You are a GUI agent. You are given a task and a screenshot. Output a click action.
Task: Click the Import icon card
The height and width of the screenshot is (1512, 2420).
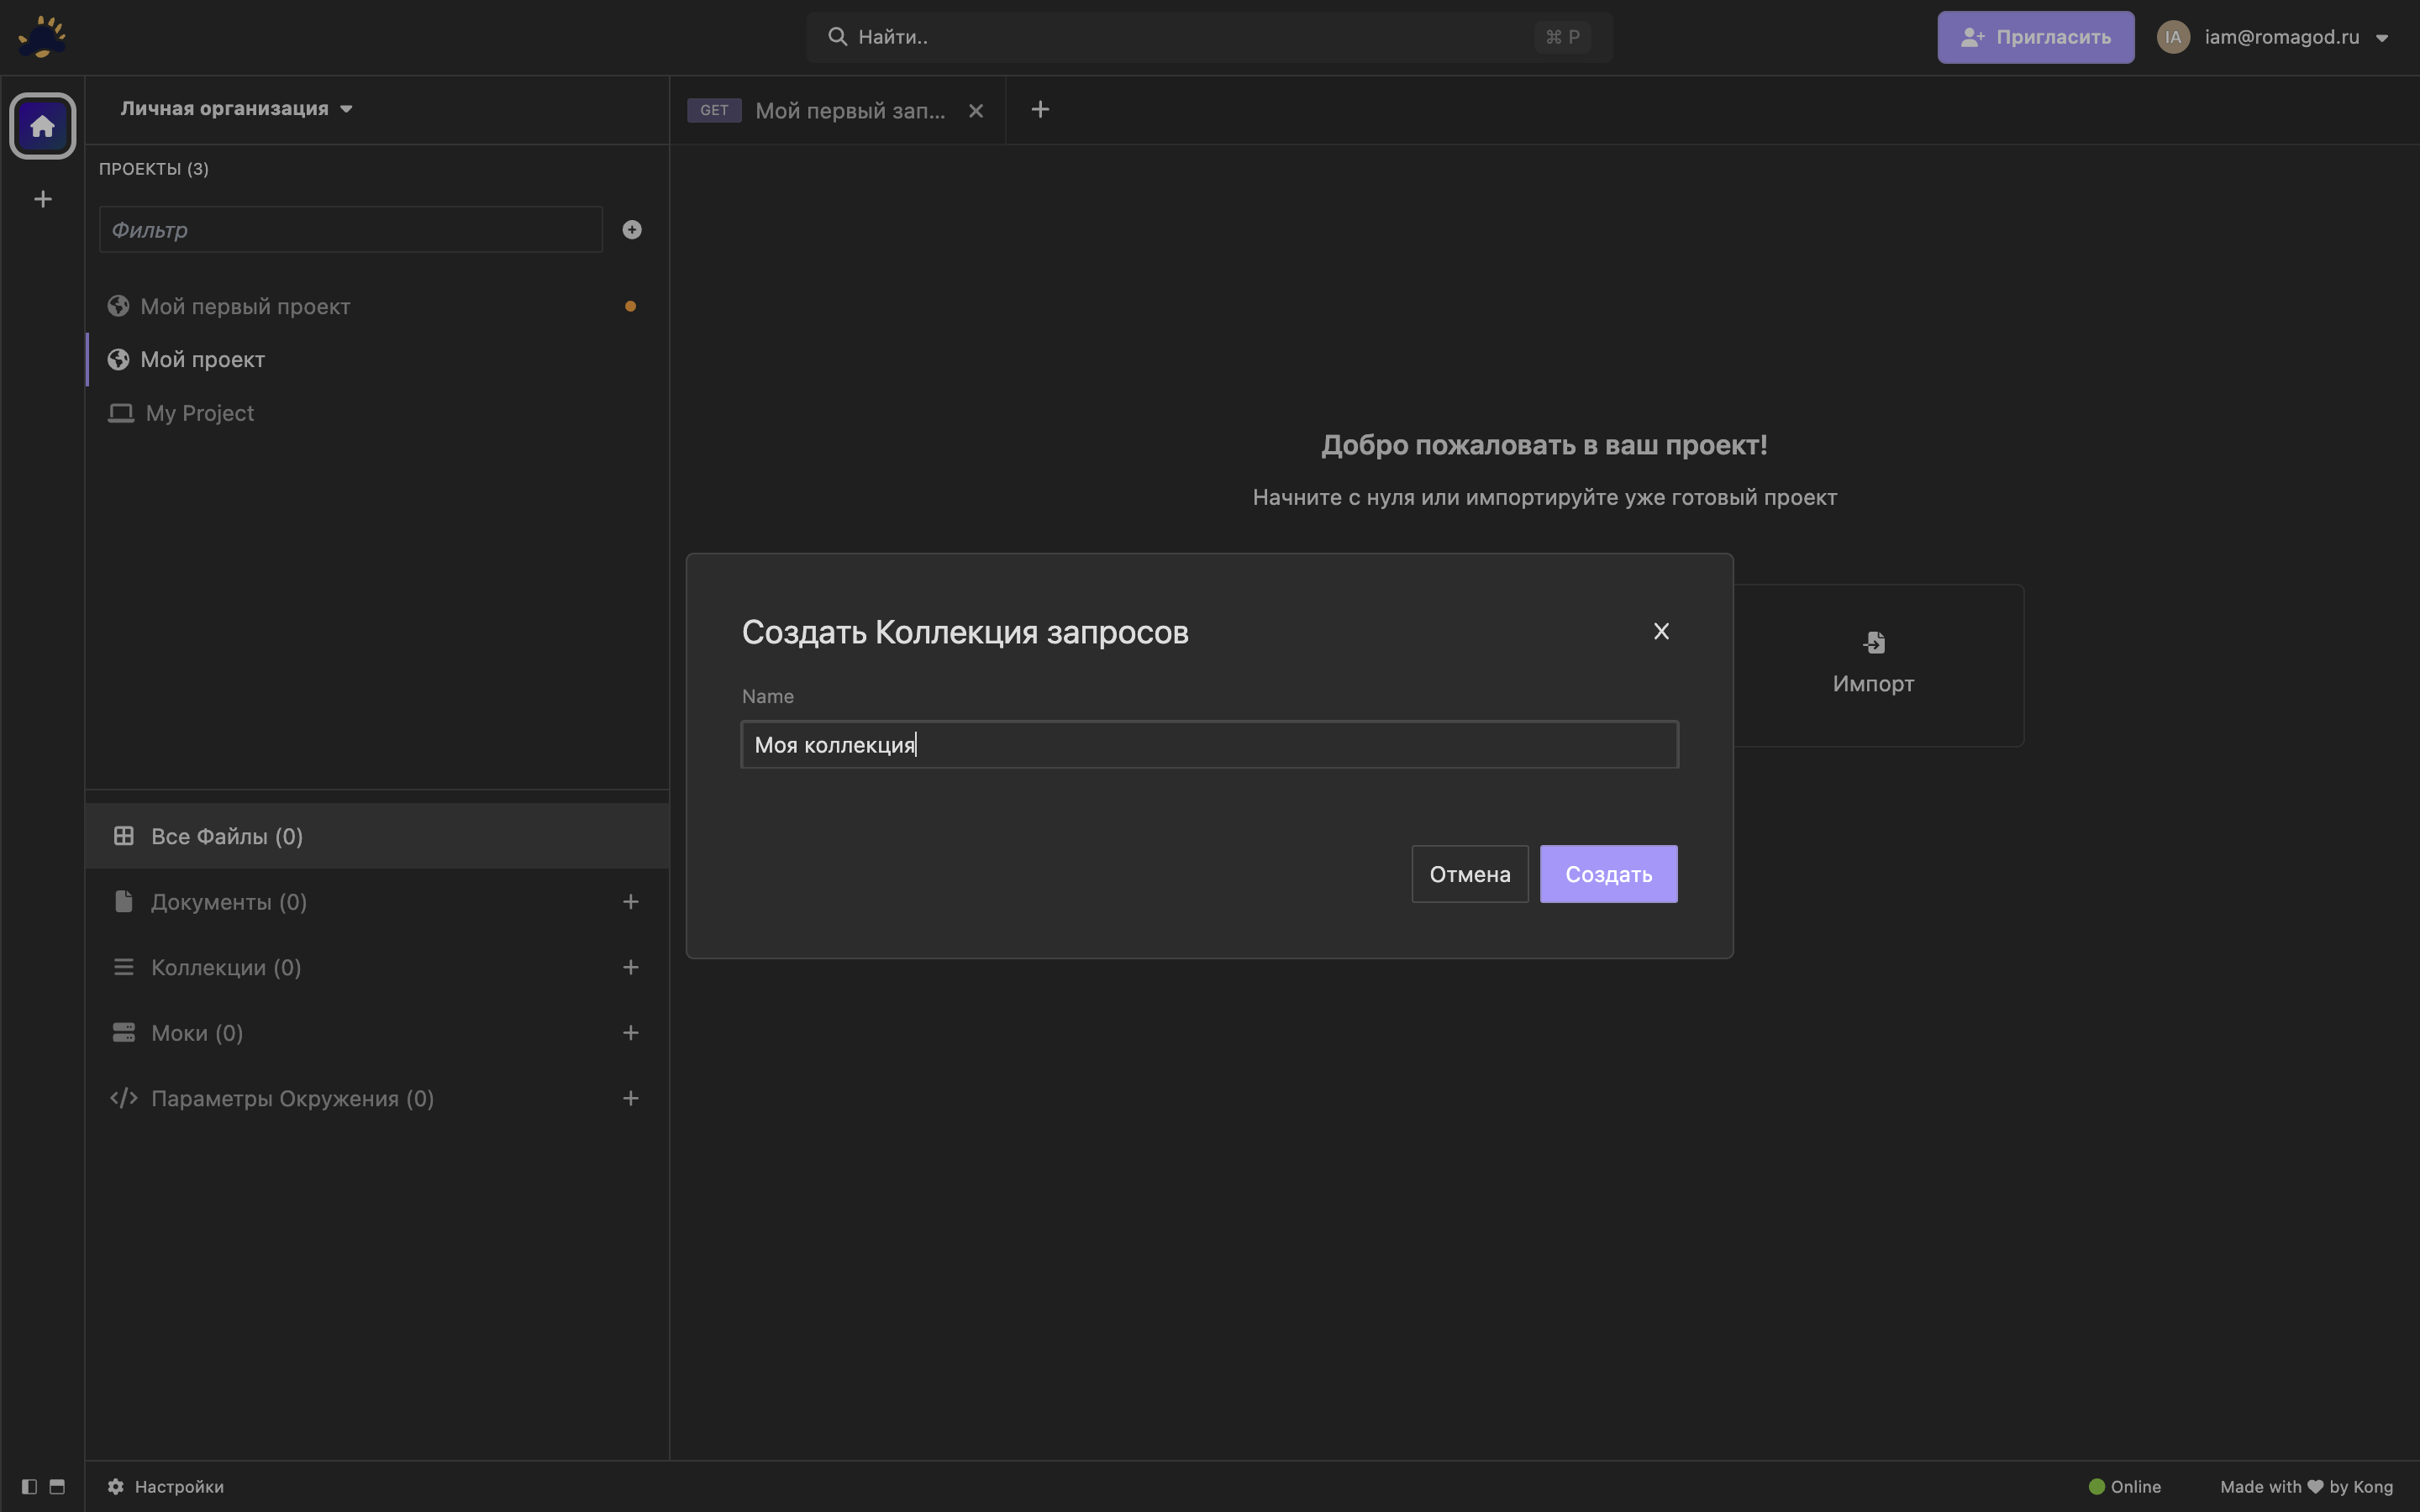[x=1873, y=665]
